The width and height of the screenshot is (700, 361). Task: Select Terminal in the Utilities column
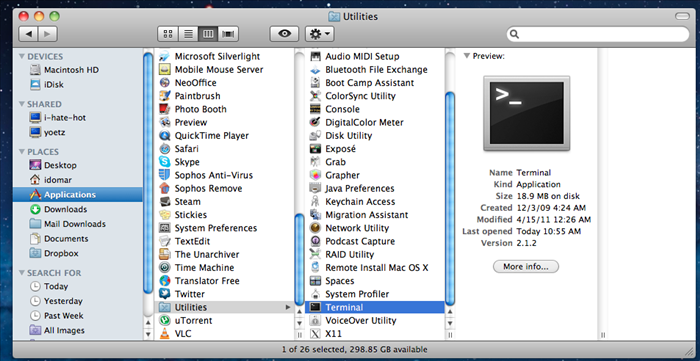pos(375,307)
